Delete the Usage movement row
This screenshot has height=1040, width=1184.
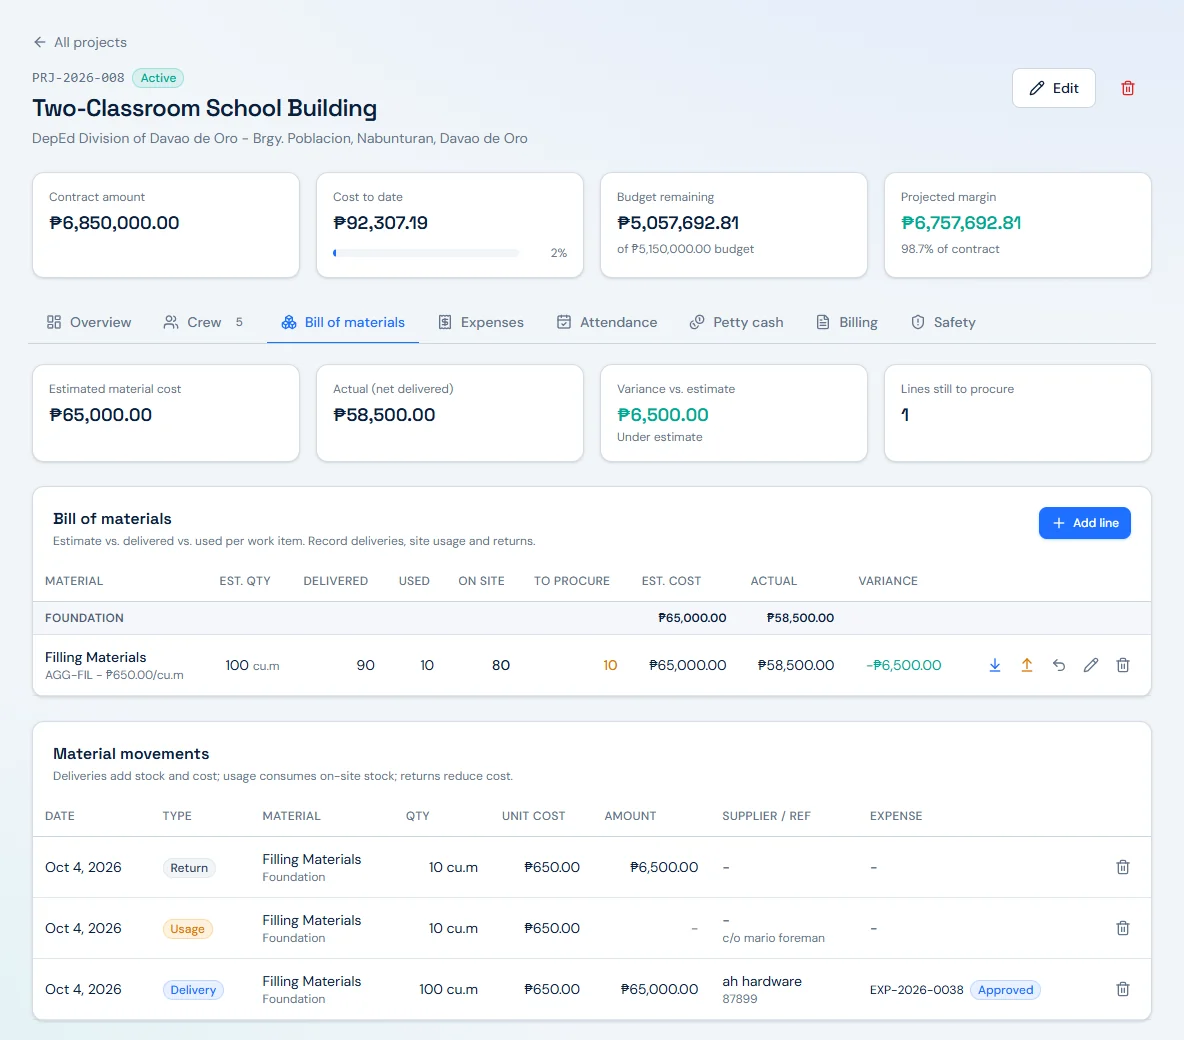click(1123, 928)
